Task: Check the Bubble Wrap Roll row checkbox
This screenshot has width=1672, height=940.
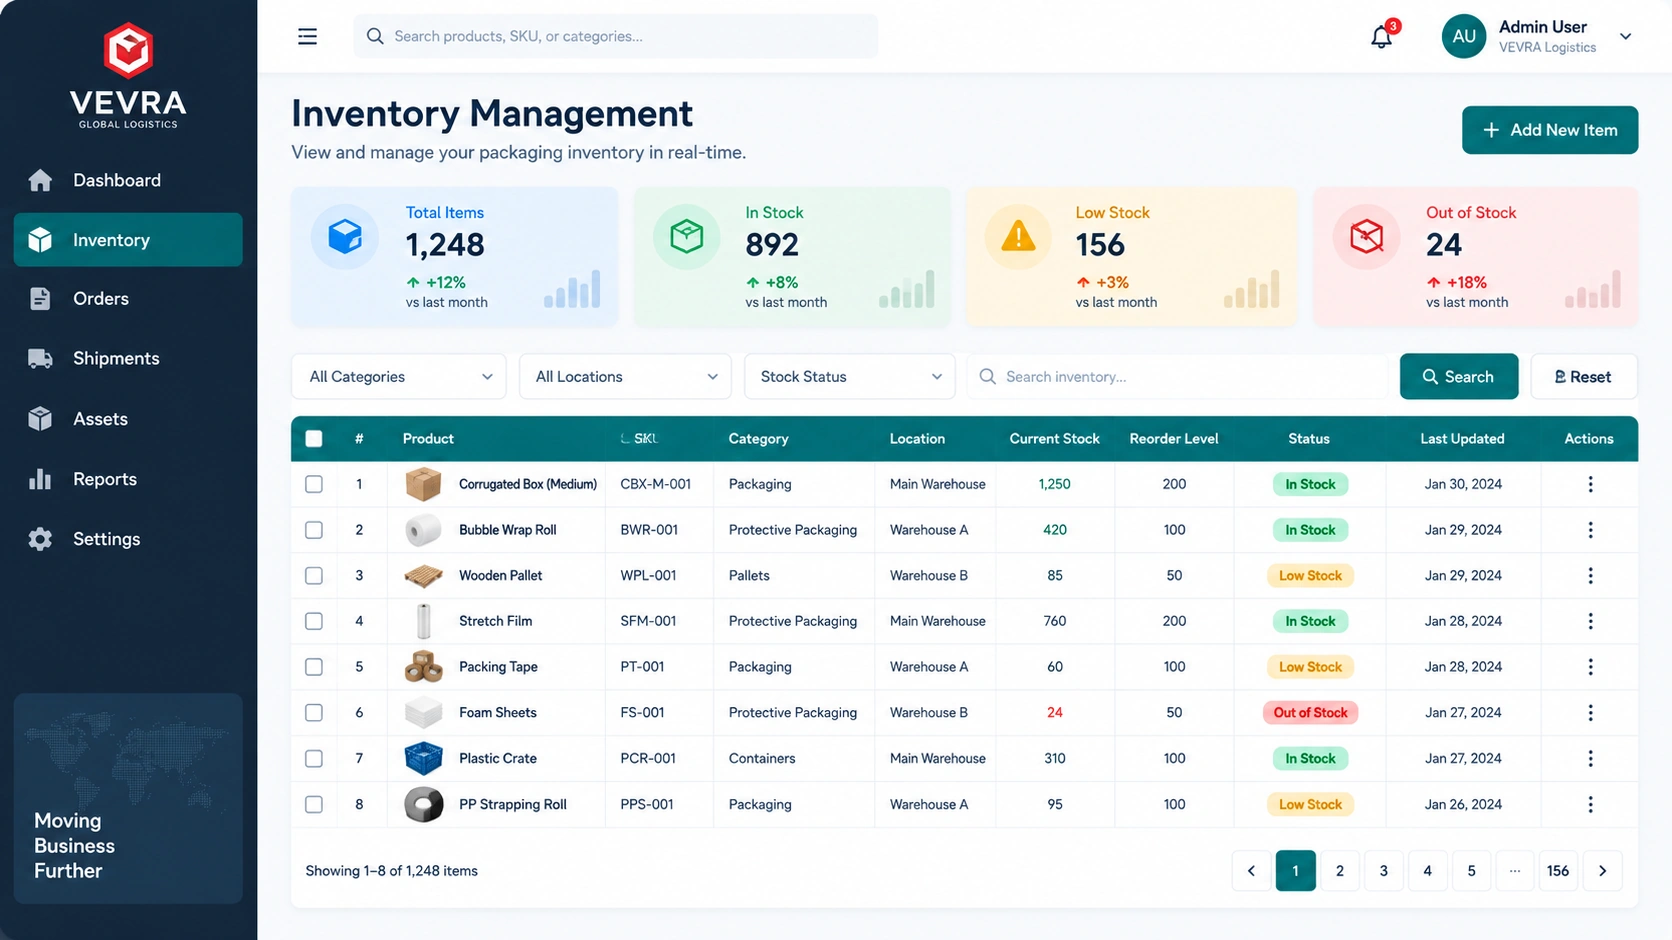Action: click(314, 530)
